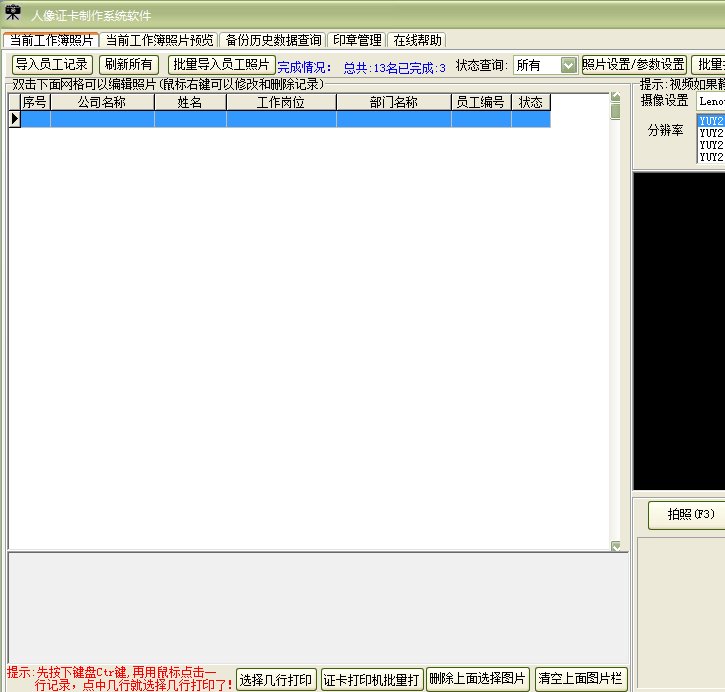725x692 pixels.
Task: Click 删除上面选择图片 button
Action: 478,679
